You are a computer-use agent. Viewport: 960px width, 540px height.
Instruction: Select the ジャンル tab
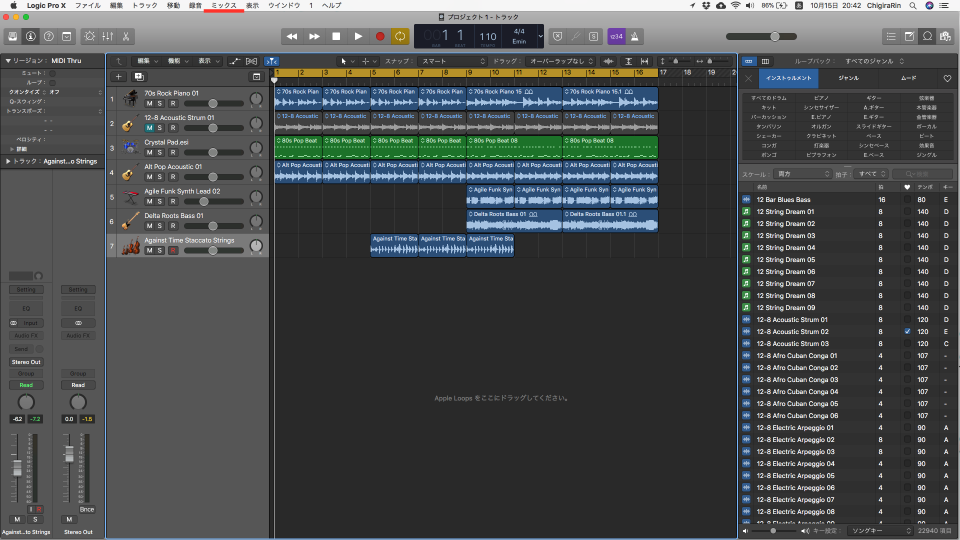(849, 78)
